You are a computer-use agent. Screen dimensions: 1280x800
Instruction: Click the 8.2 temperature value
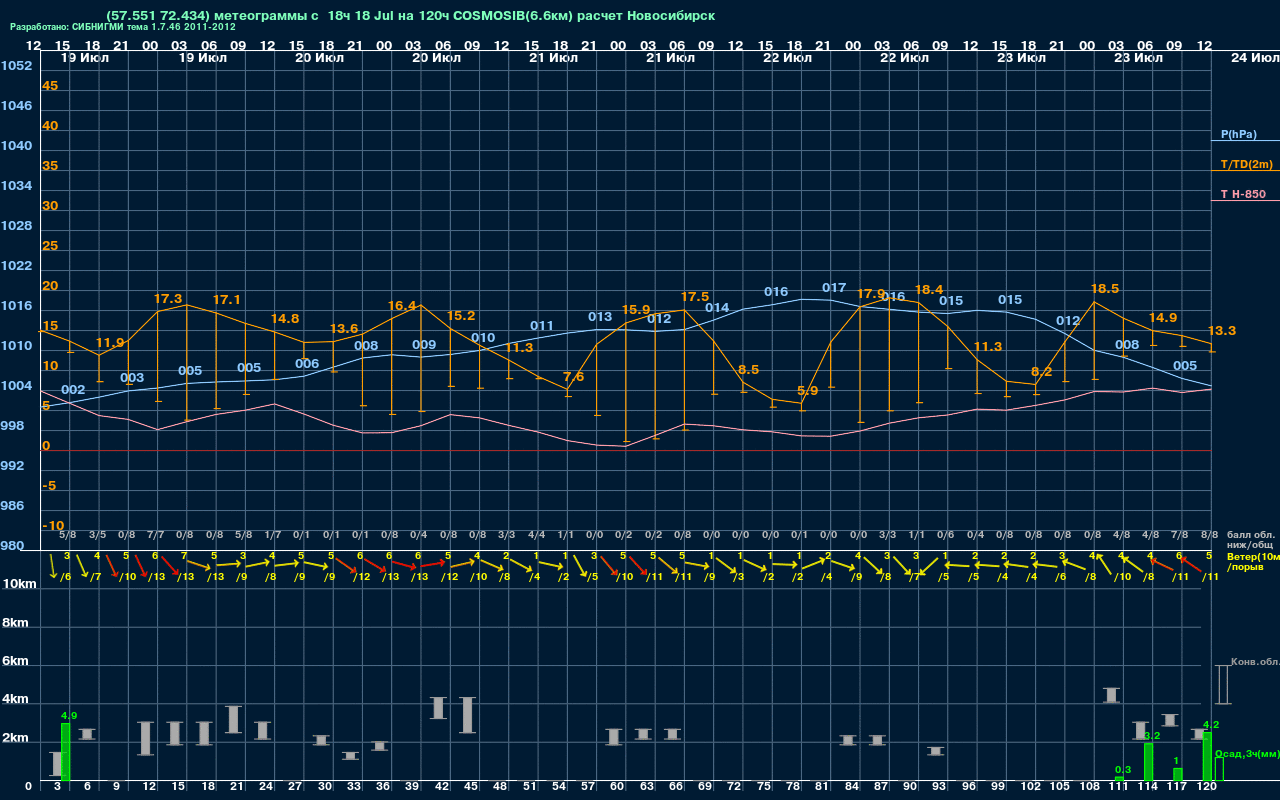(x=1041, y=372)
